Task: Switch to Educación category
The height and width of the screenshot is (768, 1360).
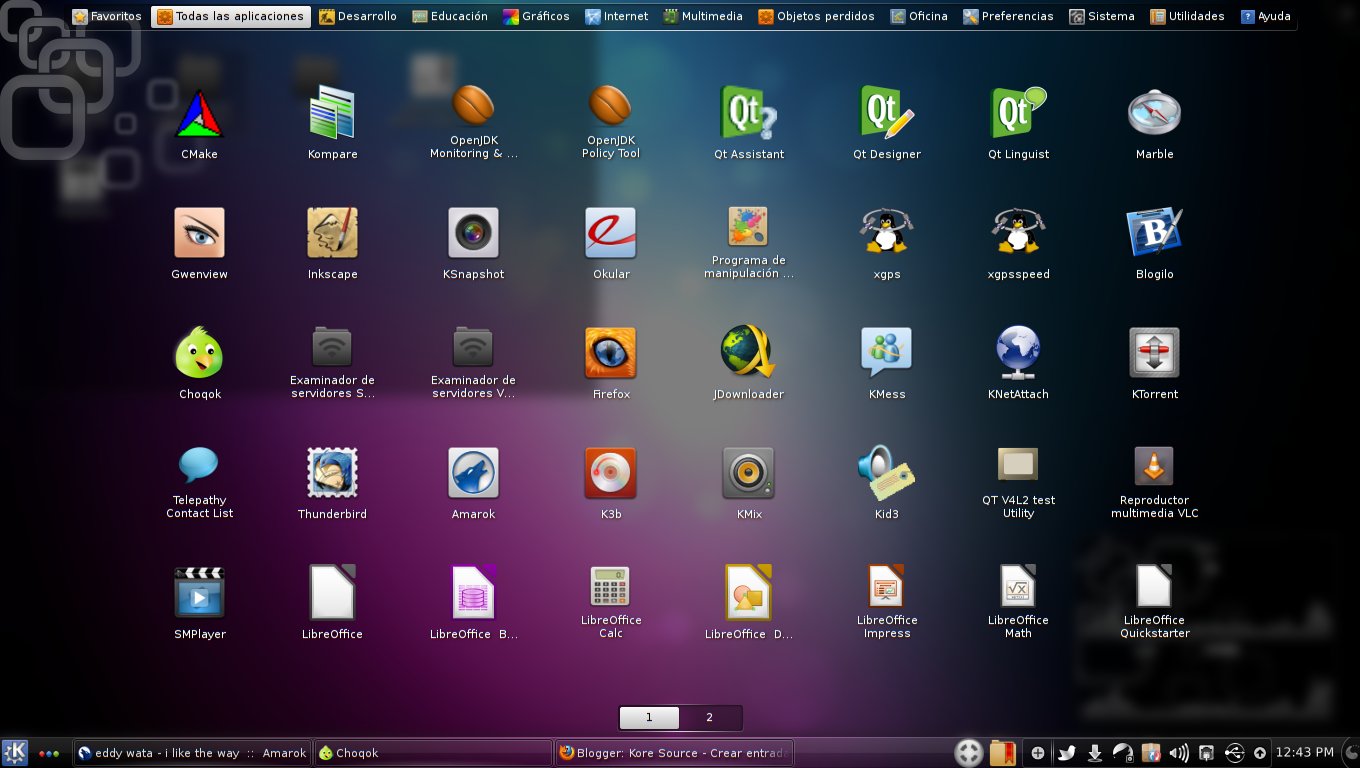Action: point(450,16)
